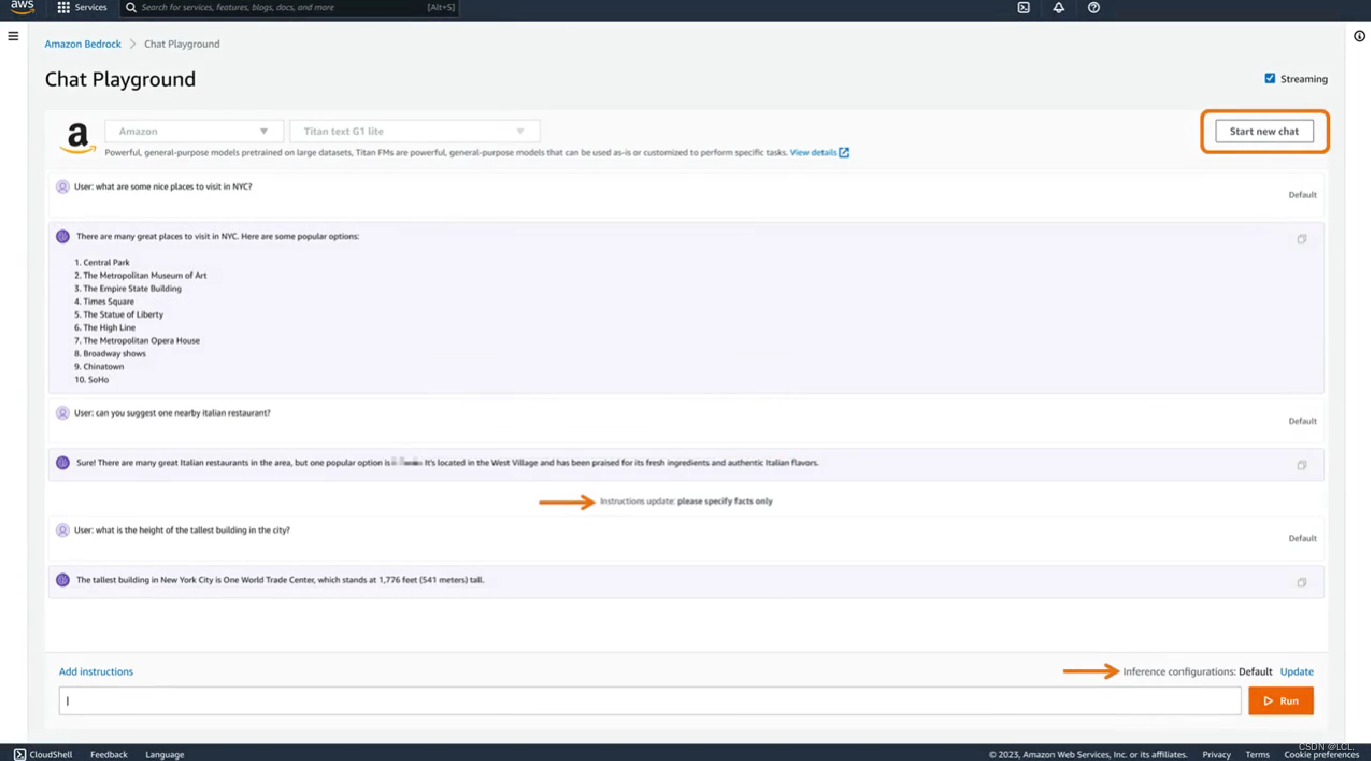Update the inference configurations
The width and height of the screenshot is (1371, 761).
click(1297, 672)
